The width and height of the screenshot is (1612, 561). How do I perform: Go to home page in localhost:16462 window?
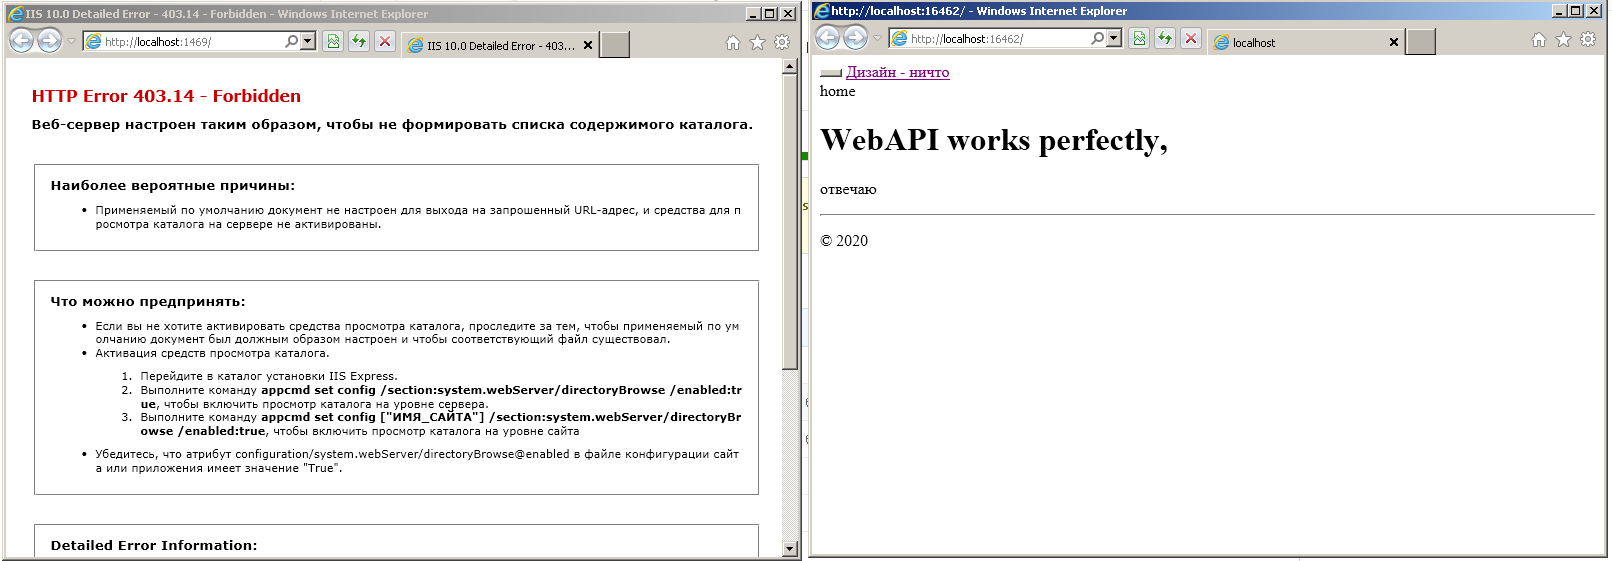[x=1539, y=39]
